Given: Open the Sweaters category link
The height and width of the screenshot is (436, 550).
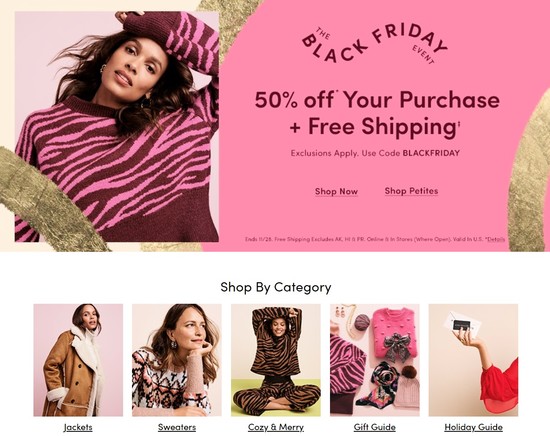Looking at the screenshot, I should [177, 427].
